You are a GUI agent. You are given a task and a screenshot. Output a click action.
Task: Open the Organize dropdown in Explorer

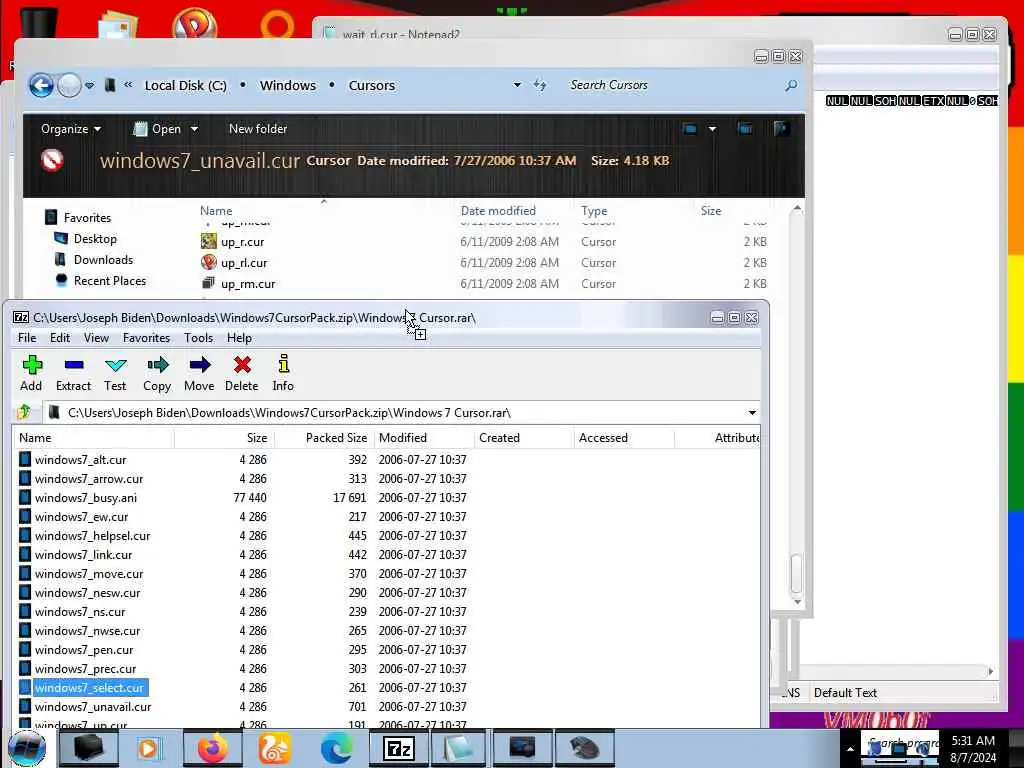pyautogui.click(x=71, y=129)
